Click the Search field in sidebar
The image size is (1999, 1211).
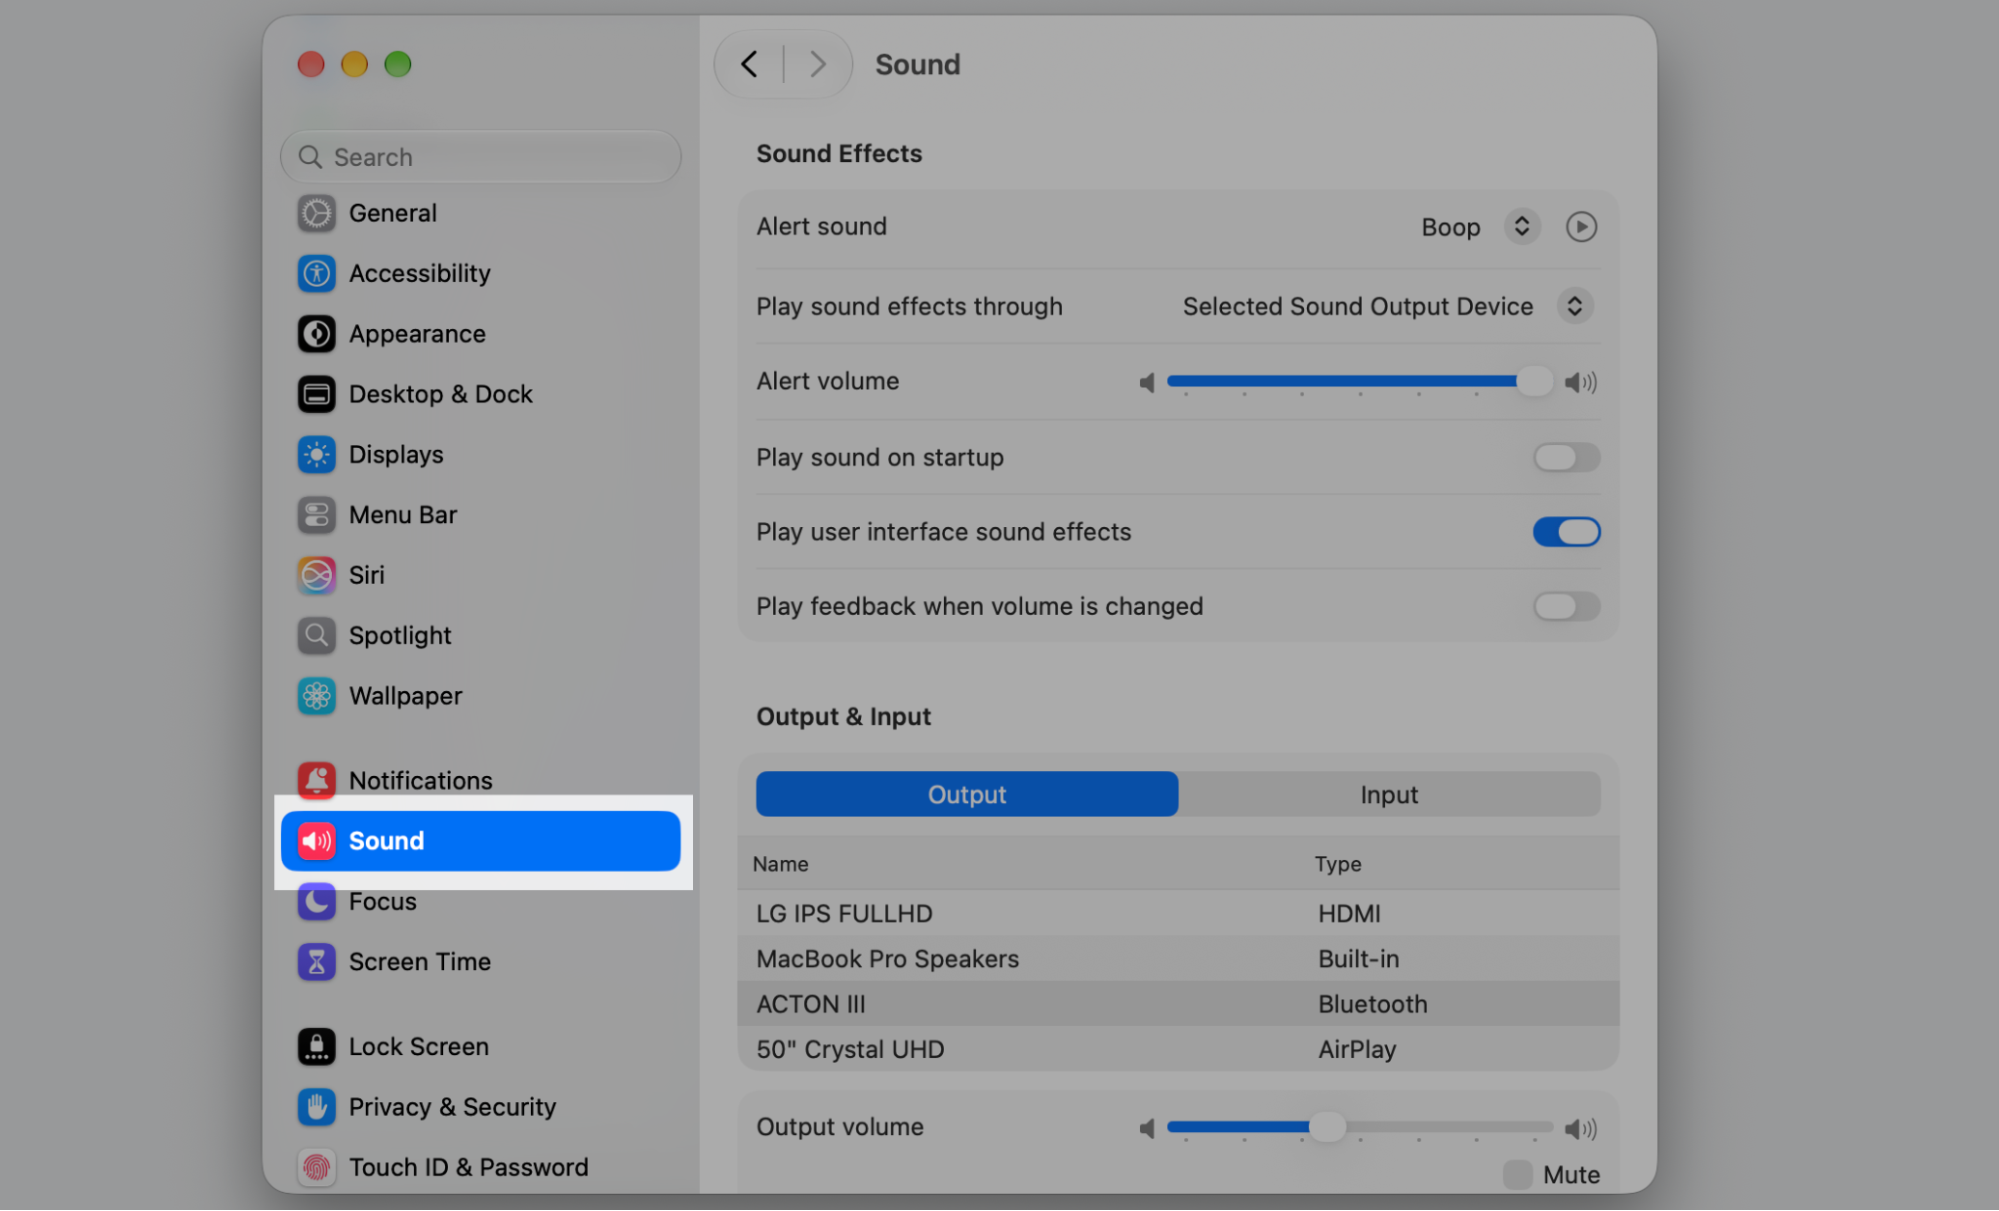pos(481,157)
